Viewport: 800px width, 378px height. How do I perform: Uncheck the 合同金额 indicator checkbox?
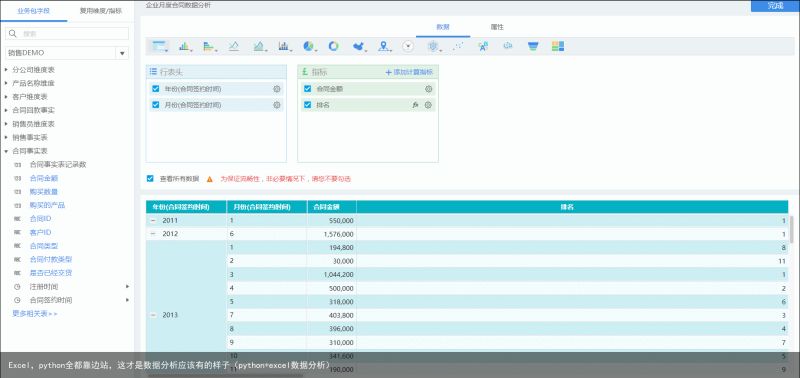tap(307, 89)
